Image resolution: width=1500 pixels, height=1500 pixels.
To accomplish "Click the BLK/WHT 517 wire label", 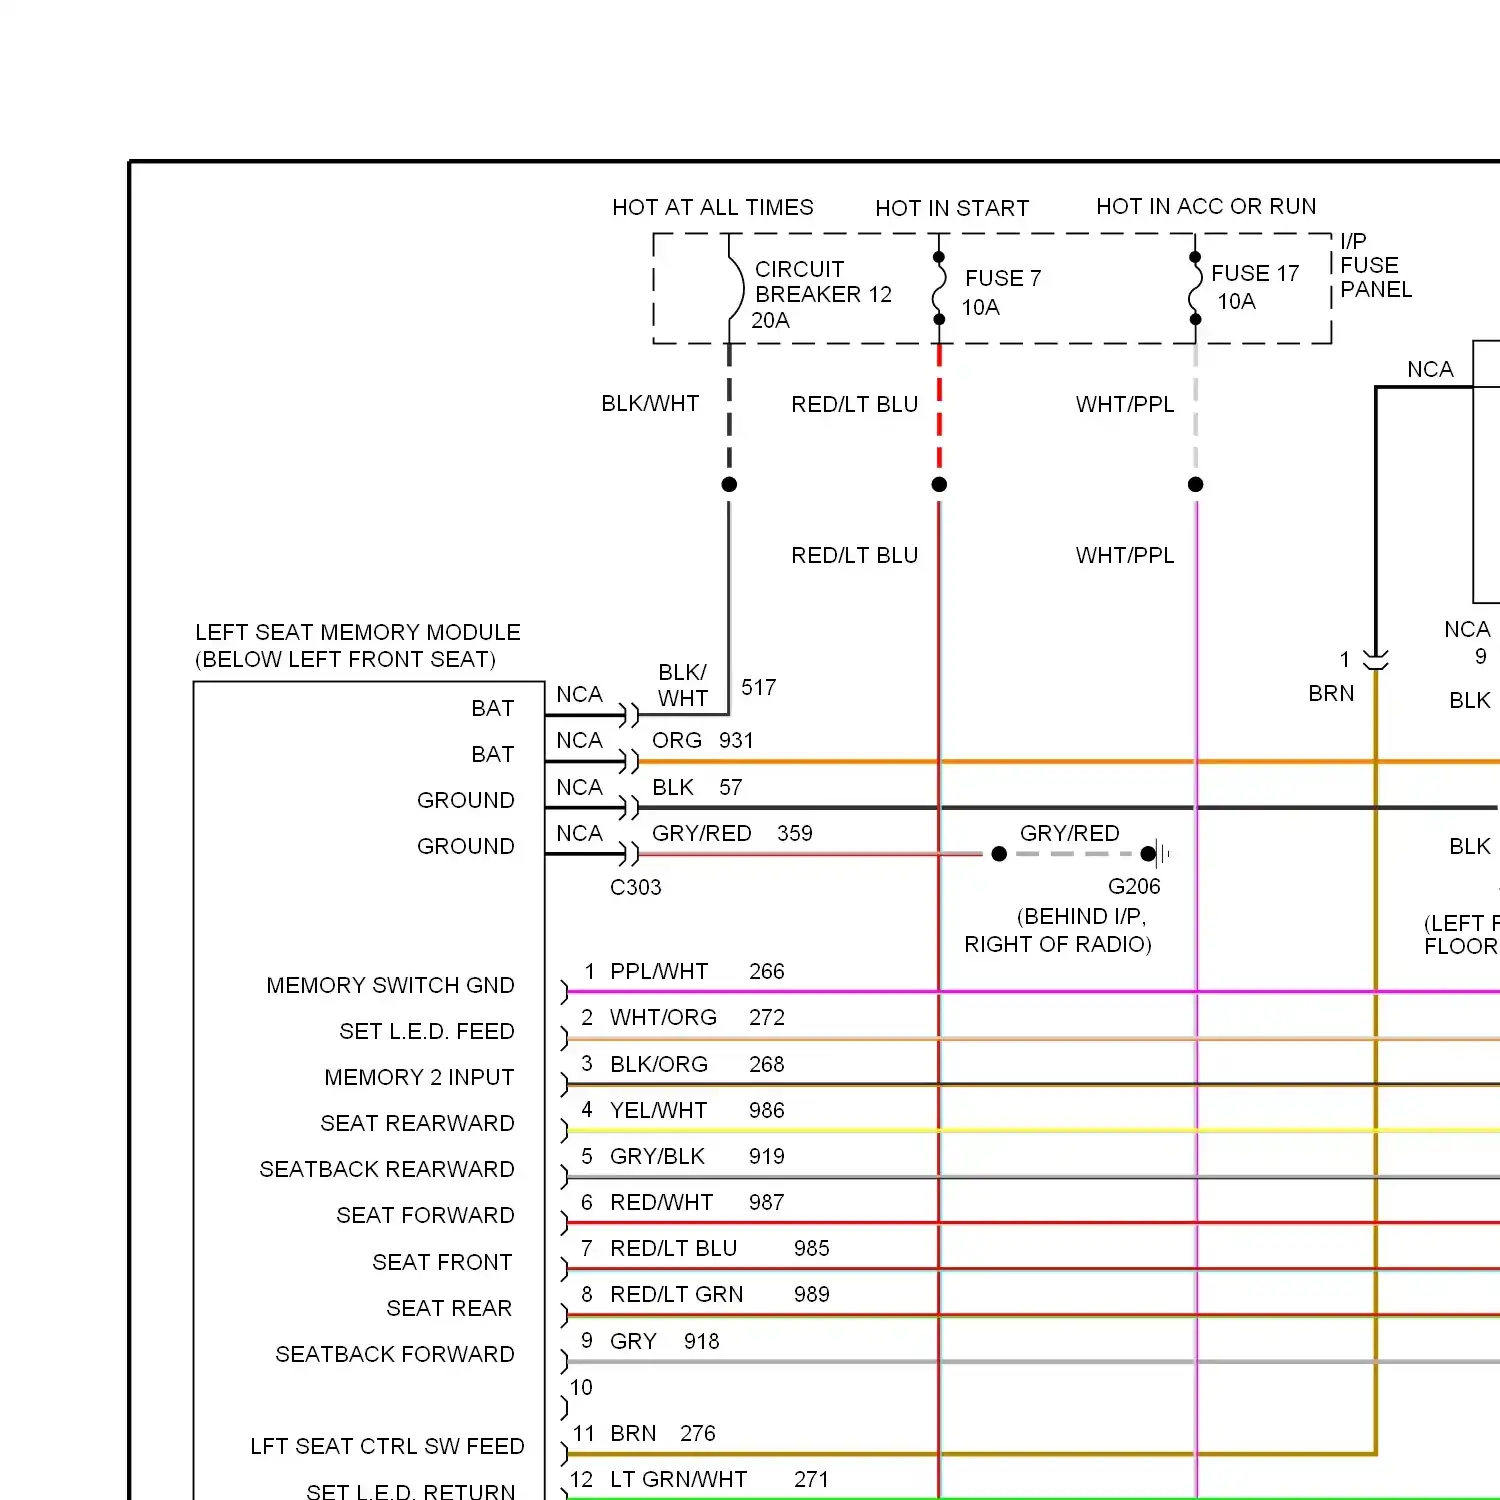I will point(716,686).
